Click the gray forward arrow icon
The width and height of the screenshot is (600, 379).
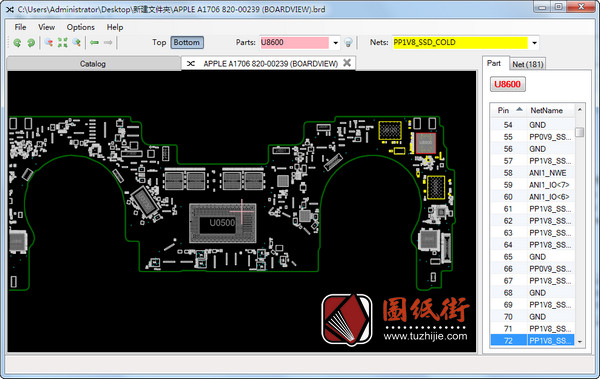click(x=108, y=42)
